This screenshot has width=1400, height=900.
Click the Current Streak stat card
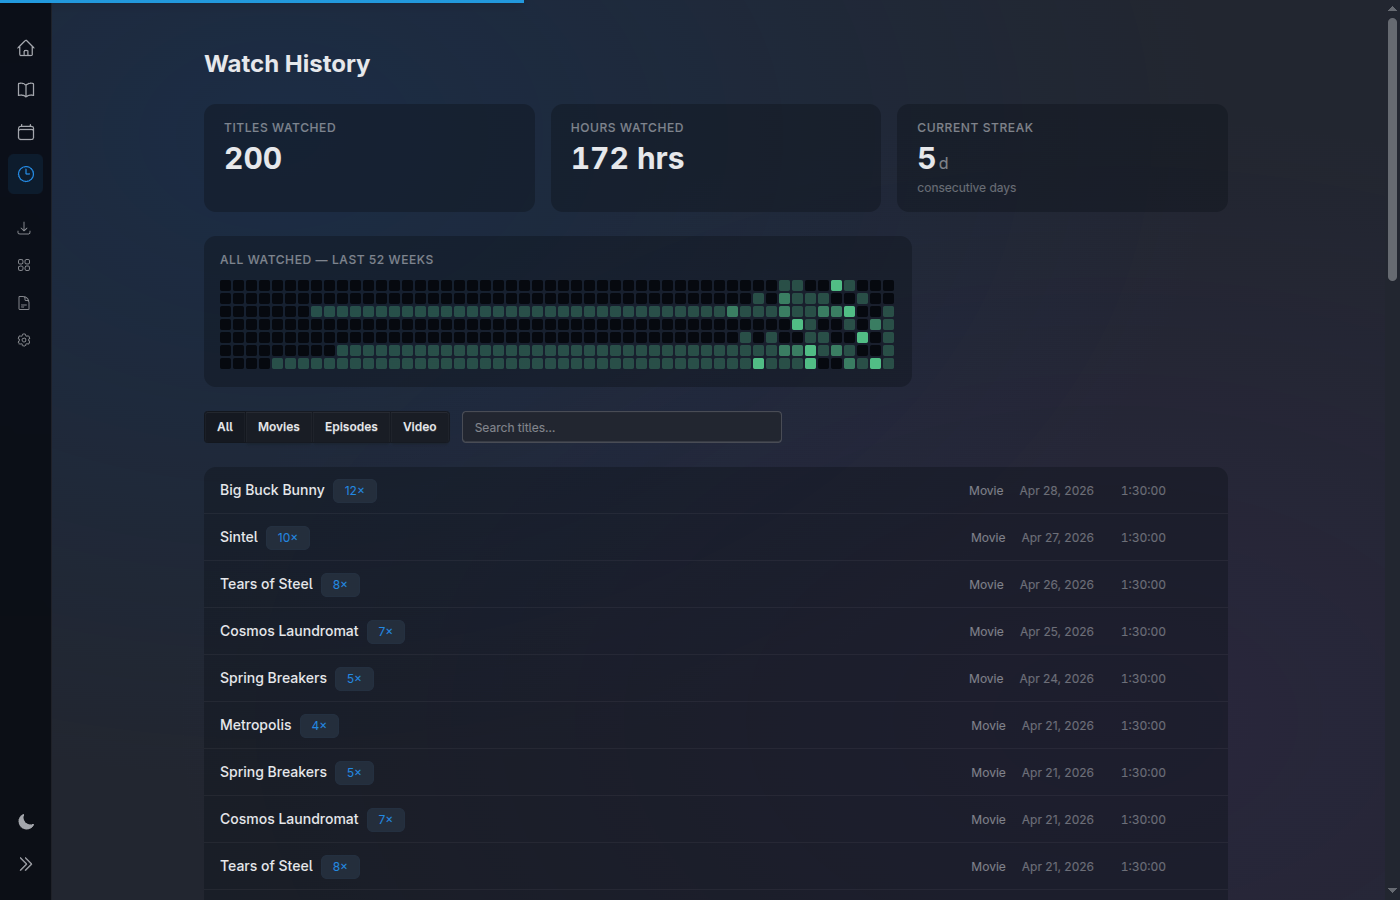click(x=1062, y=158)
